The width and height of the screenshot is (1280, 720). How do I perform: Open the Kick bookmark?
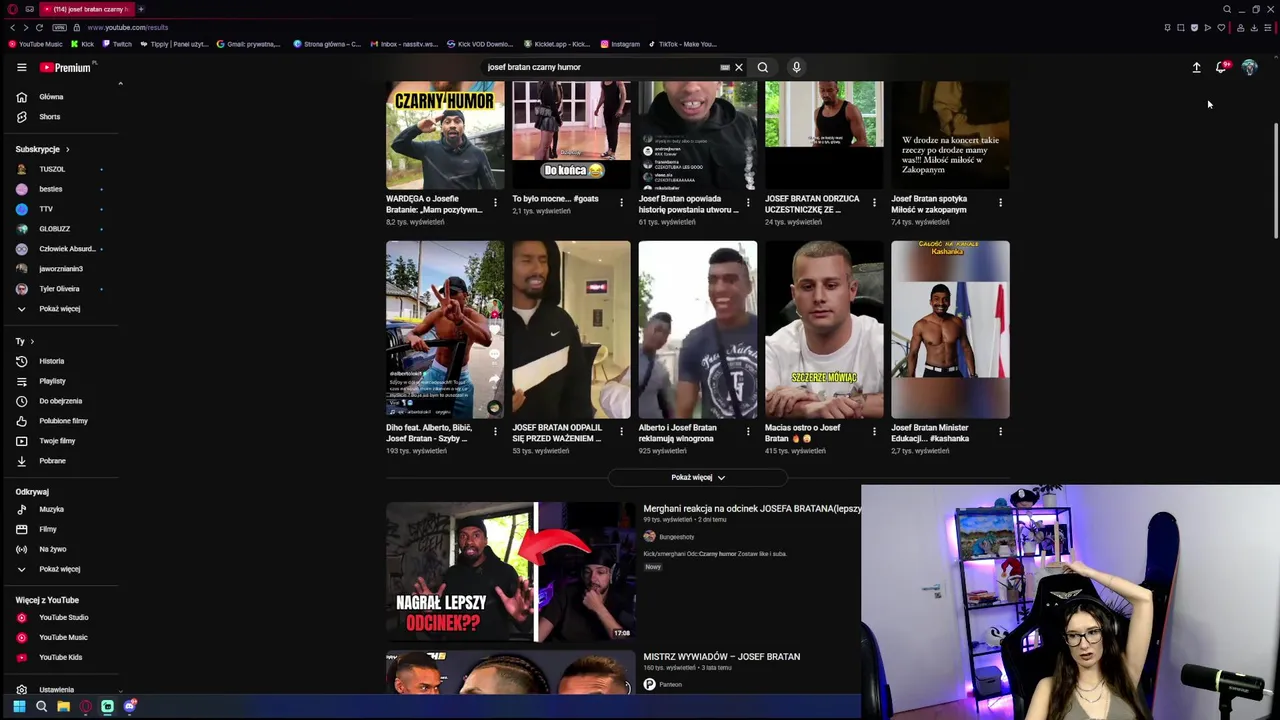tap(83, 44)
